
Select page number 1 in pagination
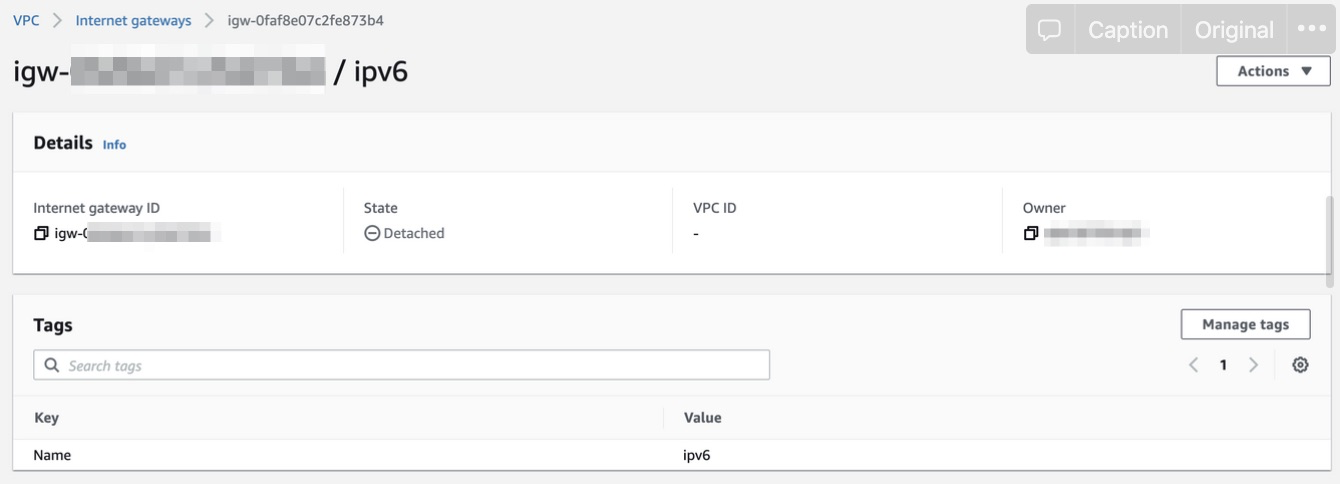[x=1223, y=365]
